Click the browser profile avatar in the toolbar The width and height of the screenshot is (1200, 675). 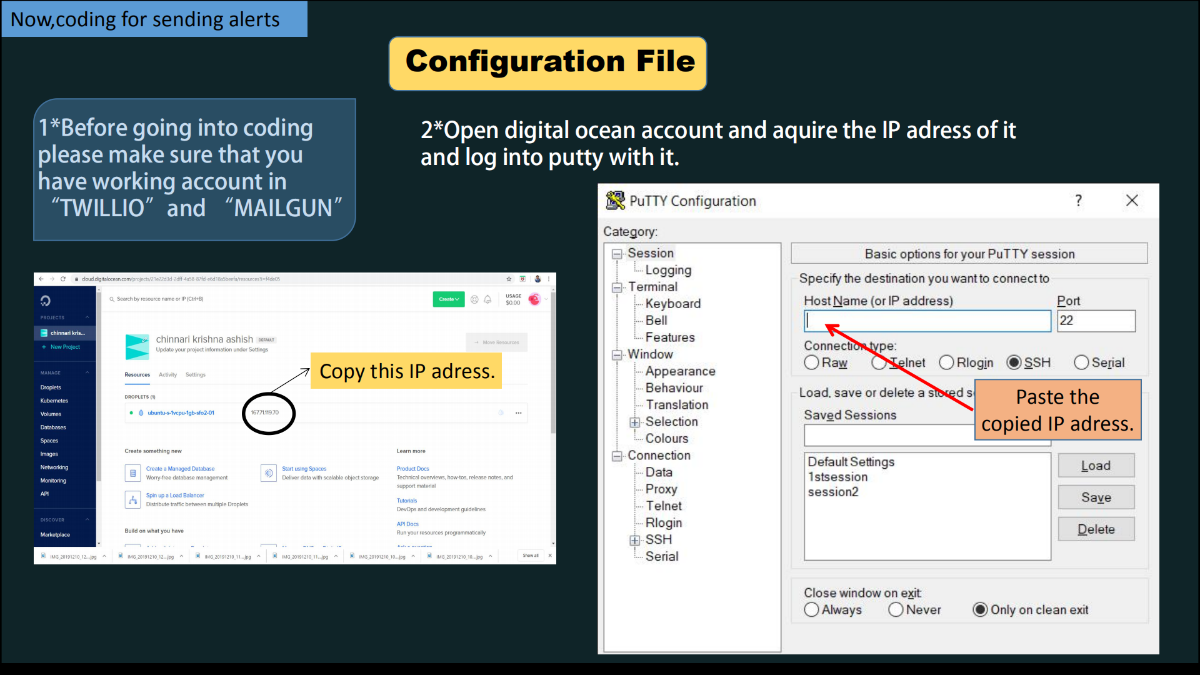(x=537, y=279)
